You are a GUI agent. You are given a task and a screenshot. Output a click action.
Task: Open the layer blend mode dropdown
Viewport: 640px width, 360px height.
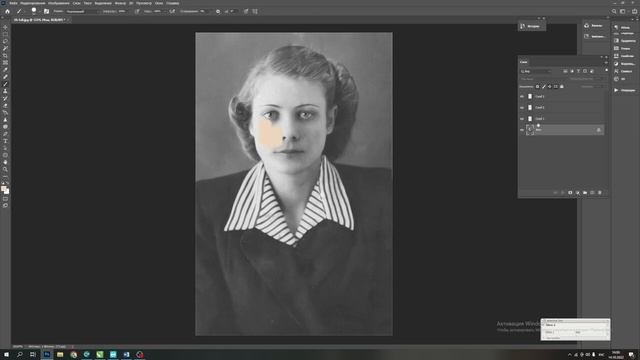(x=542, y=79)
